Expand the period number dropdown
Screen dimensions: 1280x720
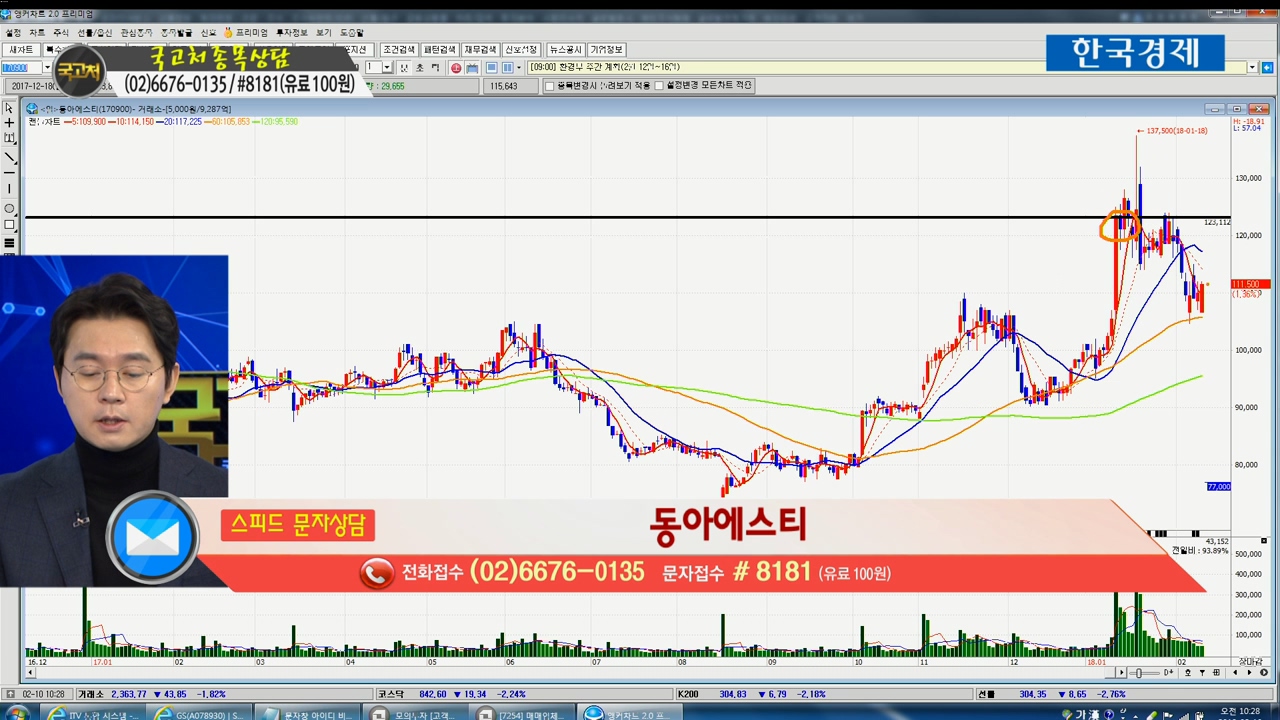point(387,68)
